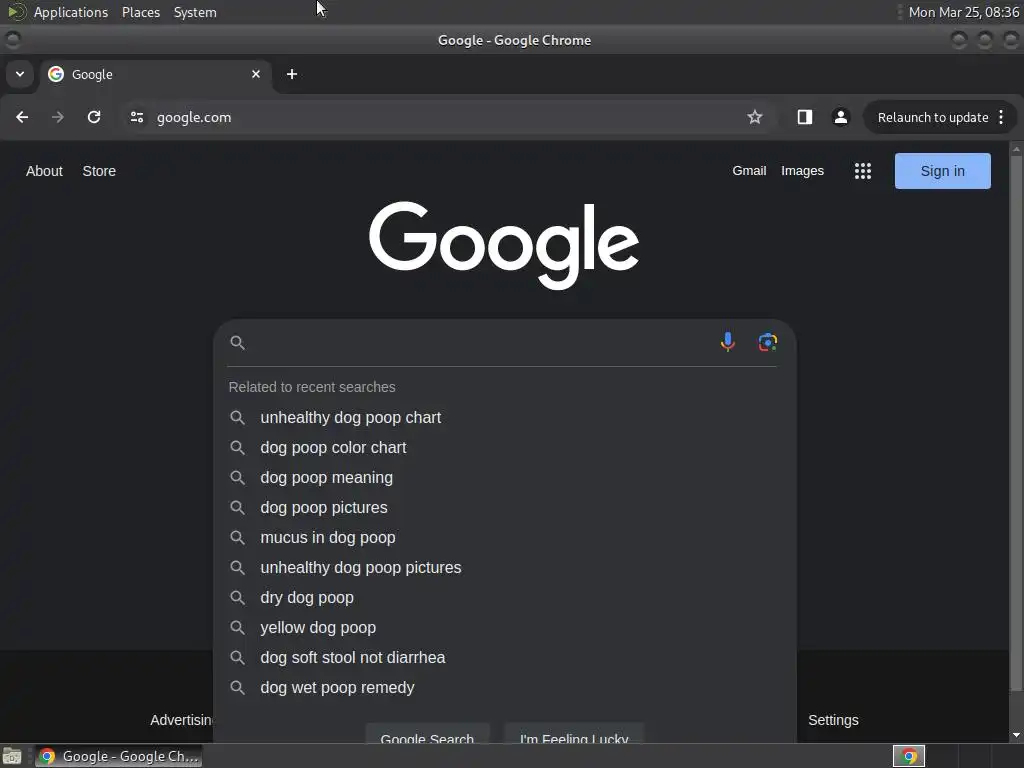Select suggestion 'dog wet poop remedy'
The width and height of the screenshot is (1024, 768).
click(337, 688)
